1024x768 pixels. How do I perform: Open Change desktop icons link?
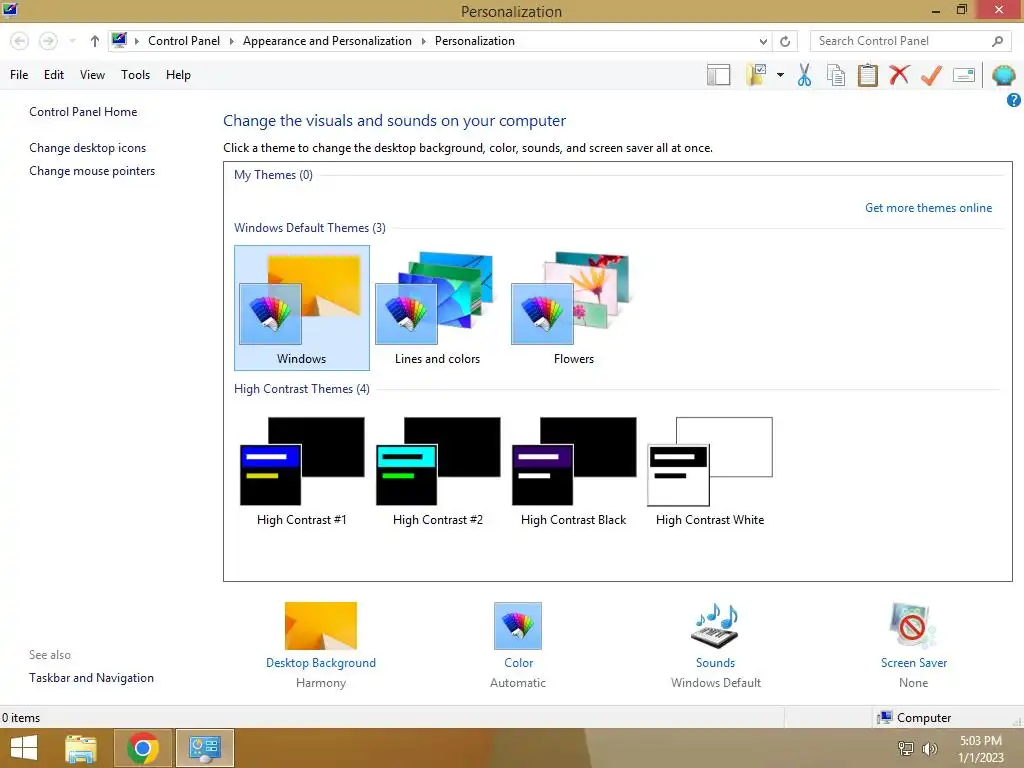click(88, 148)
